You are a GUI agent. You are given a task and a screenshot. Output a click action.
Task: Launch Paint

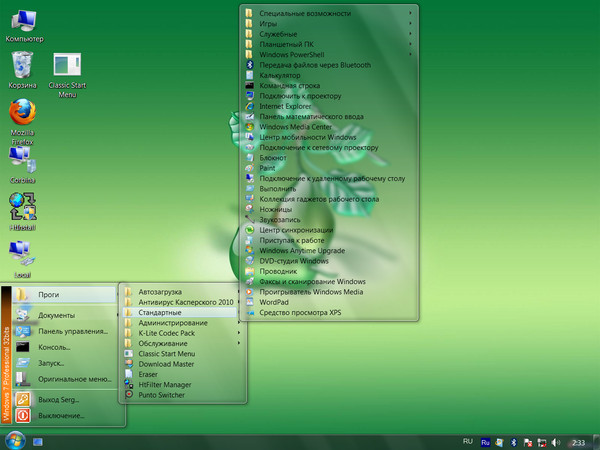coord(329,168)
